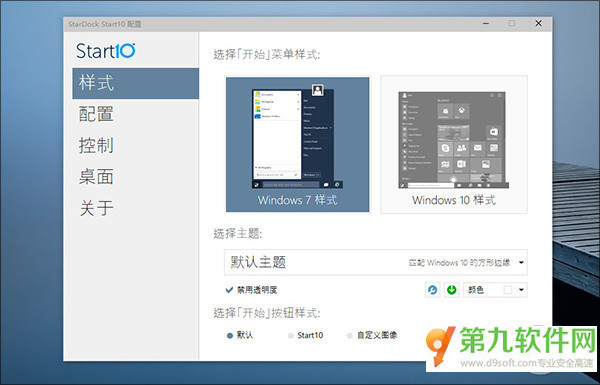Open the 关于 sidebar tab
600x385 pixels.
click(x=135, y=208)
